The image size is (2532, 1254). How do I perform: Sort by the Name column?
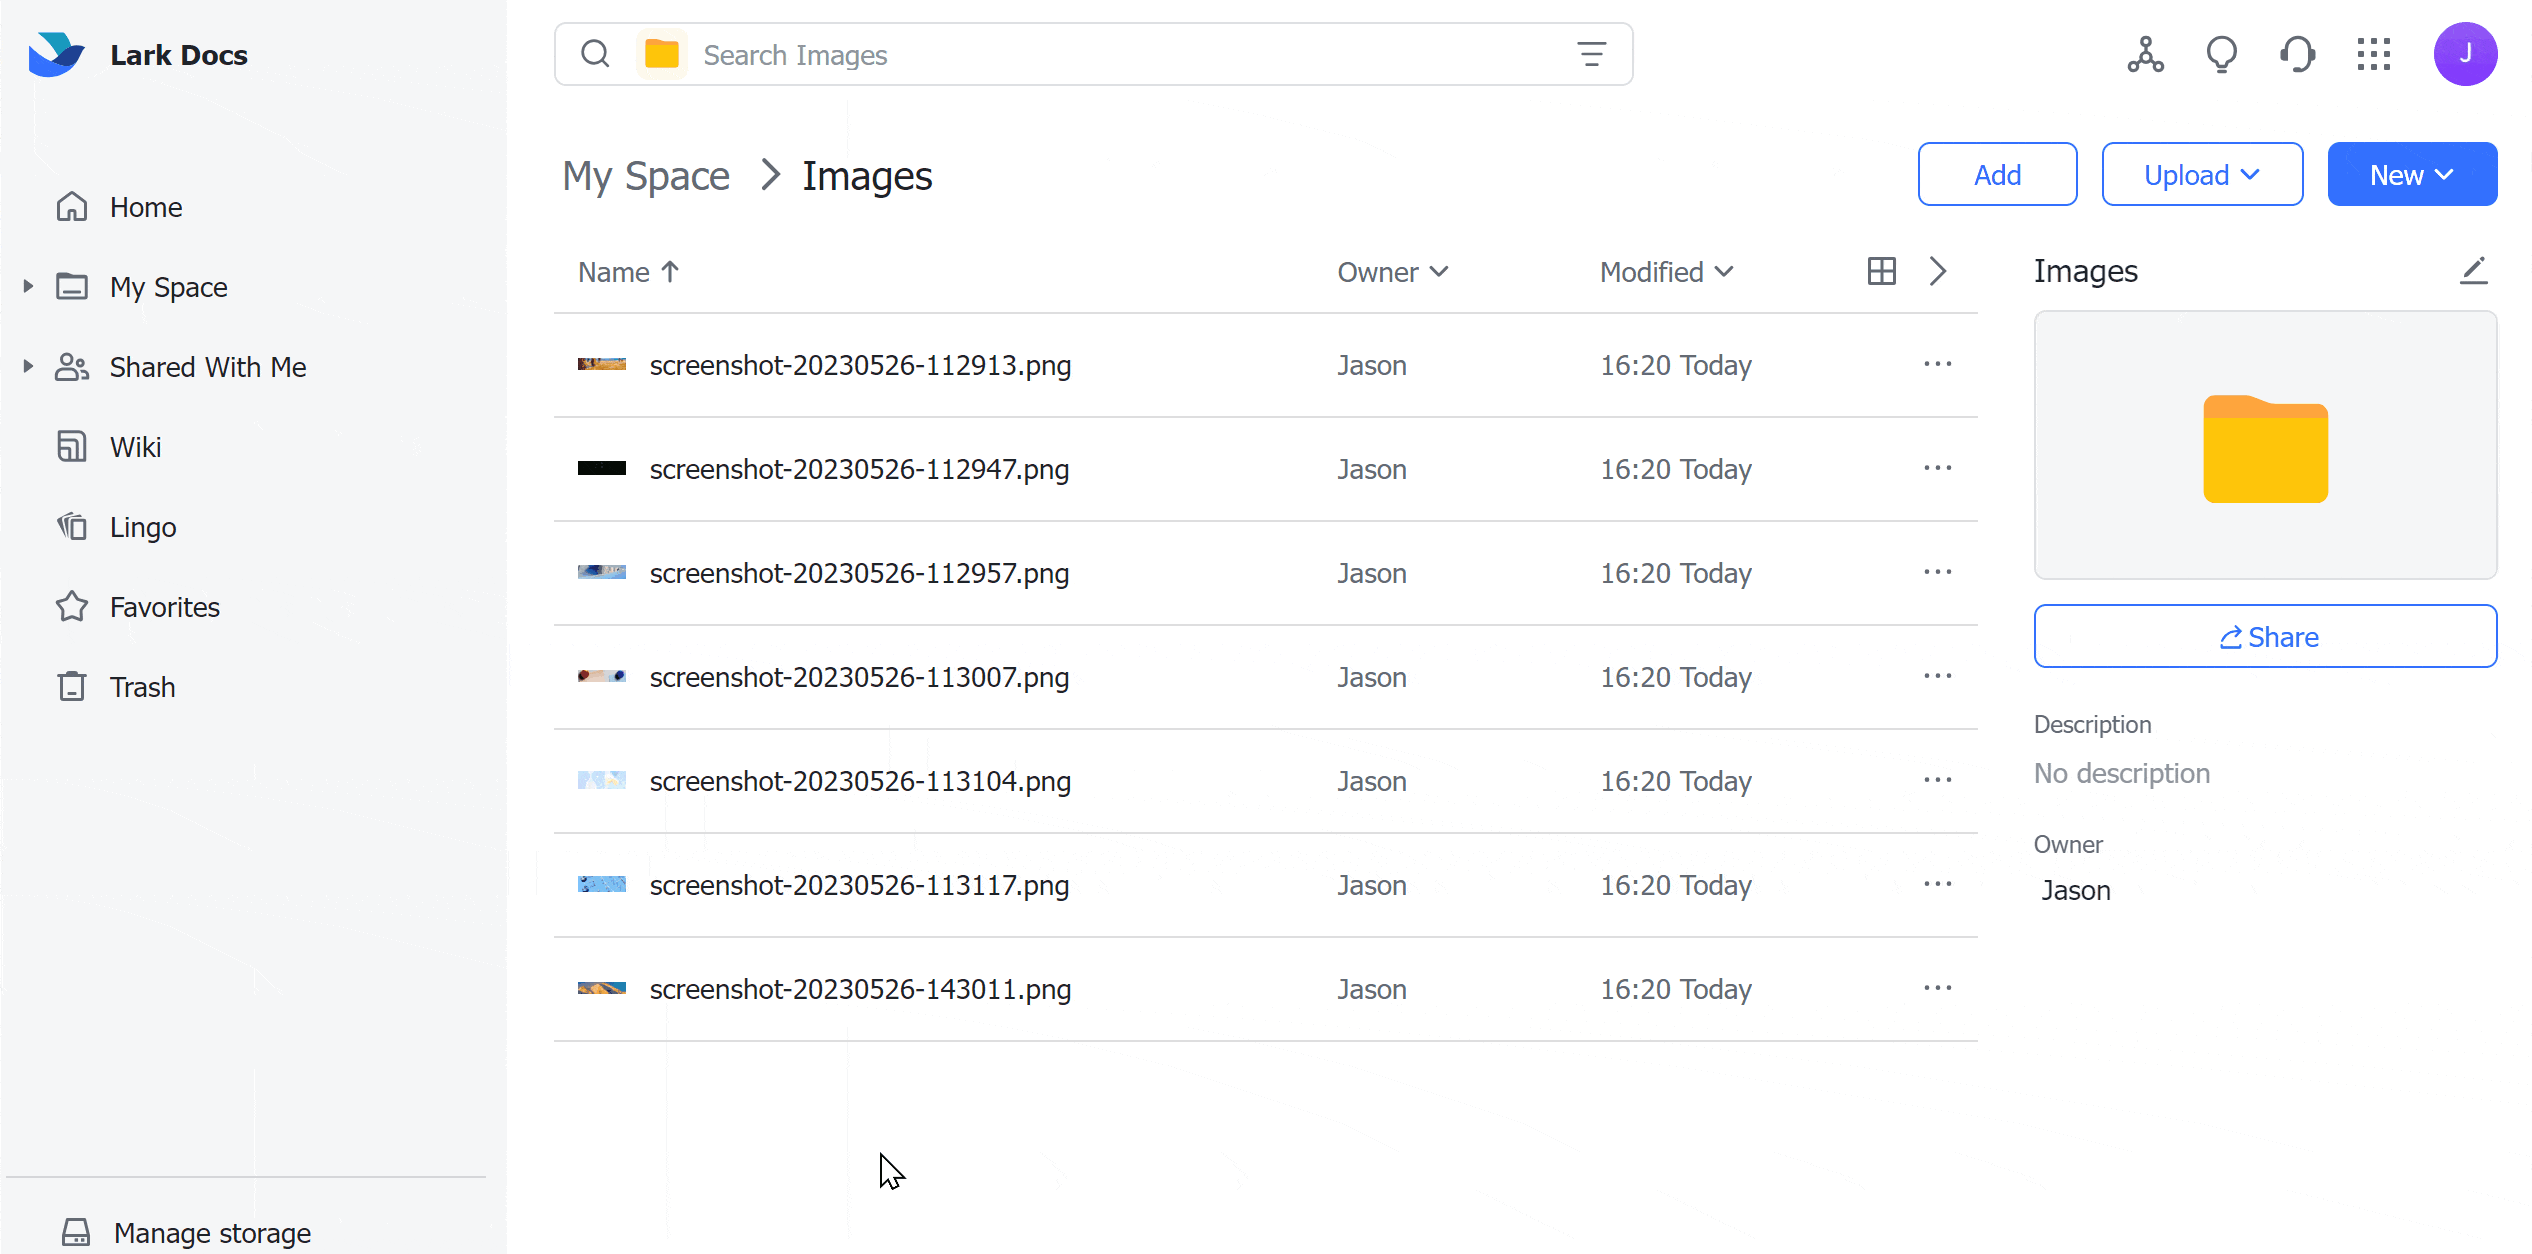pos(629,272)
